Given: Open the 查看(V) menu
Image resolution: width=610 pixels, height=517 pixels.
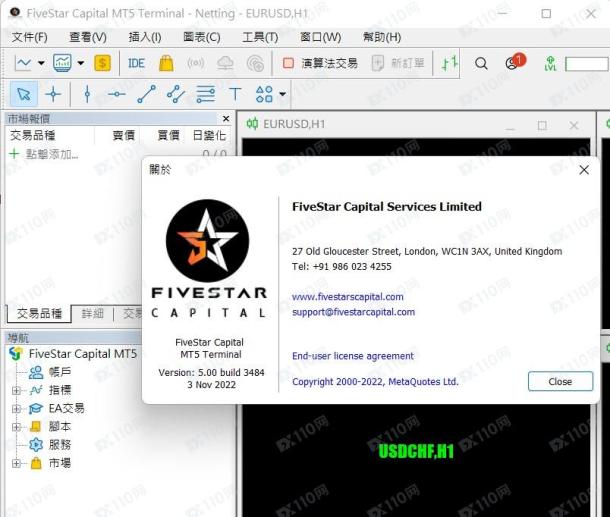Looking at the screenshot, I should pos(88,37).
